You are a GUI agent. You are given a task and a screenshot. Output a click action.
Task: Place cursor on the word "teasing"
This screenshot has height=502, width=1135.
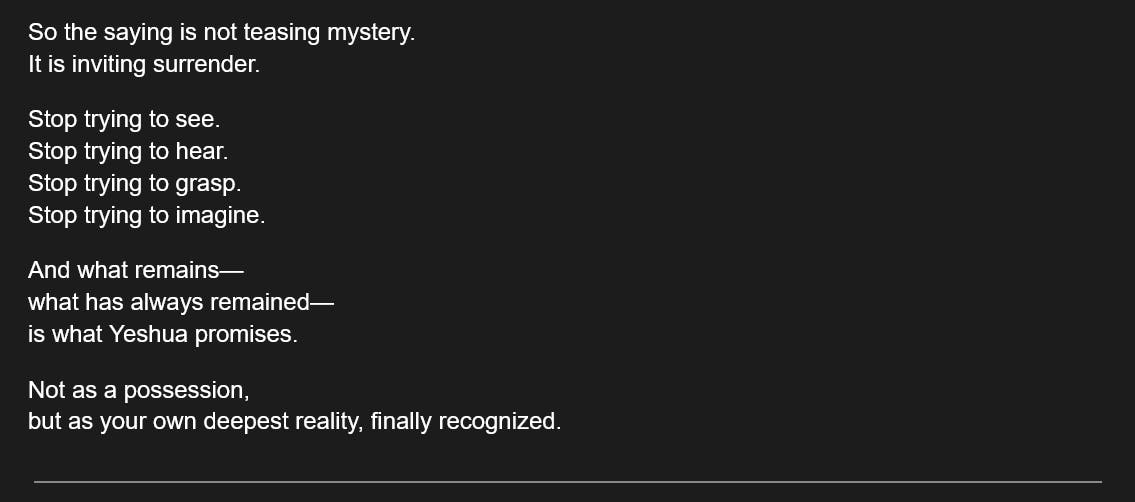281,33
